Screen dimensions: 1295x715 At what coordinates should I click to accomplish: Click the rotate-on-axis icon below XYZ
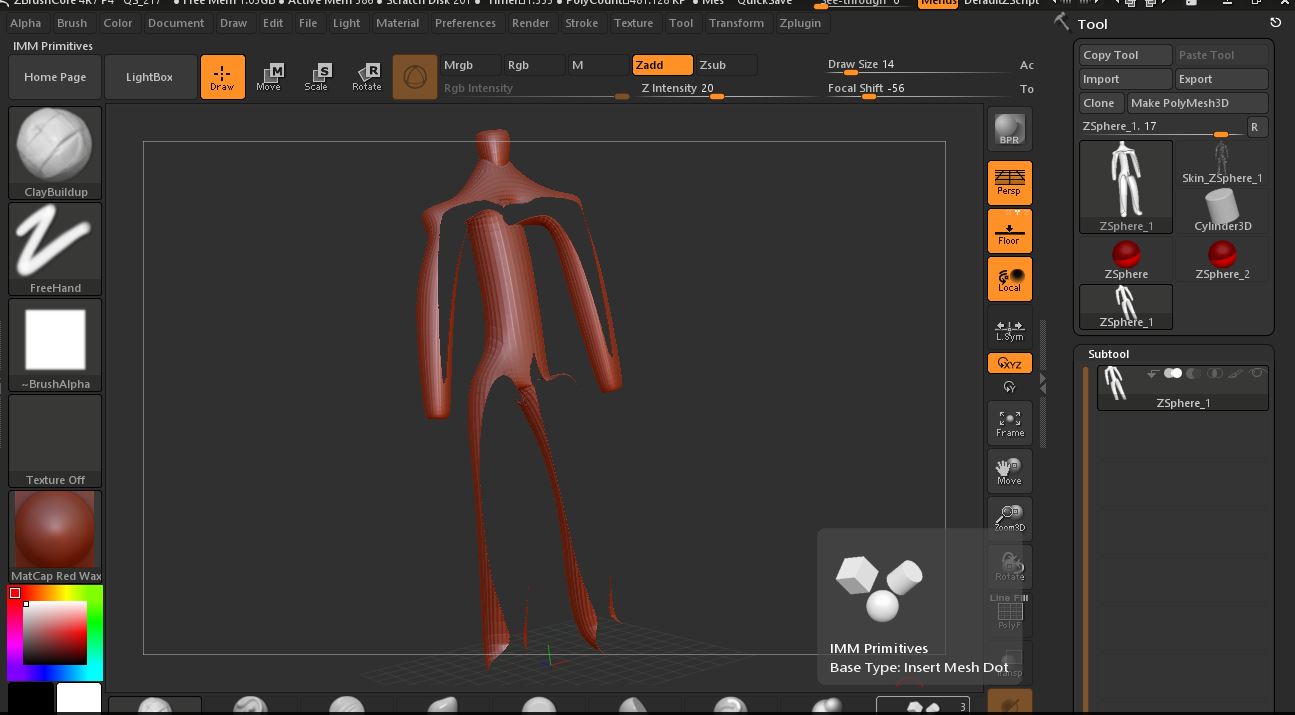click(x=1009, y=387)
